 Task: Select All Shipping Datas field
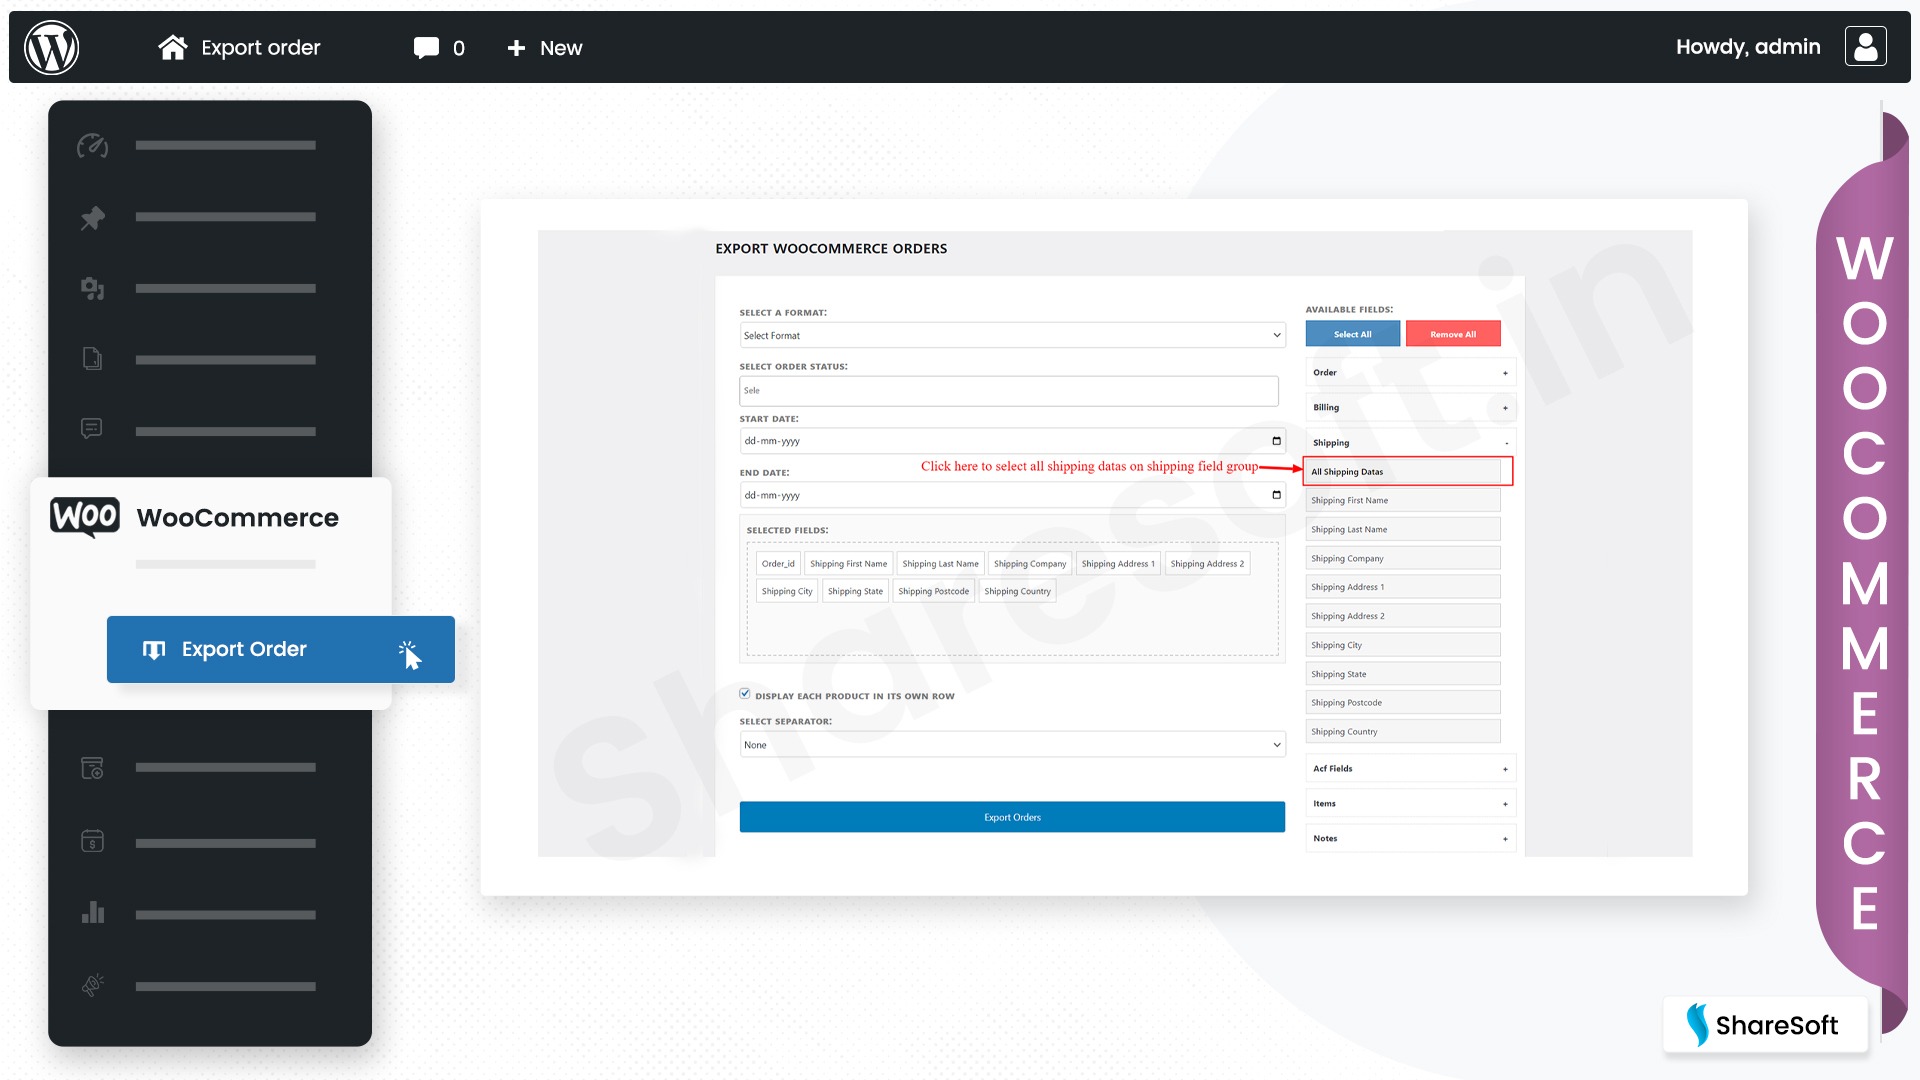tap(1403, 472)
